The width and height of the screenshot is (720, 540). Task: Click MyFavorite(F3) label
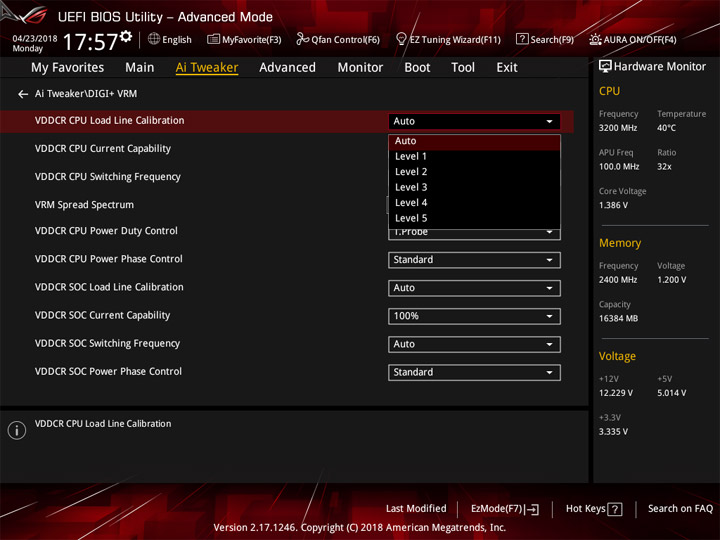tap(252, 40)
